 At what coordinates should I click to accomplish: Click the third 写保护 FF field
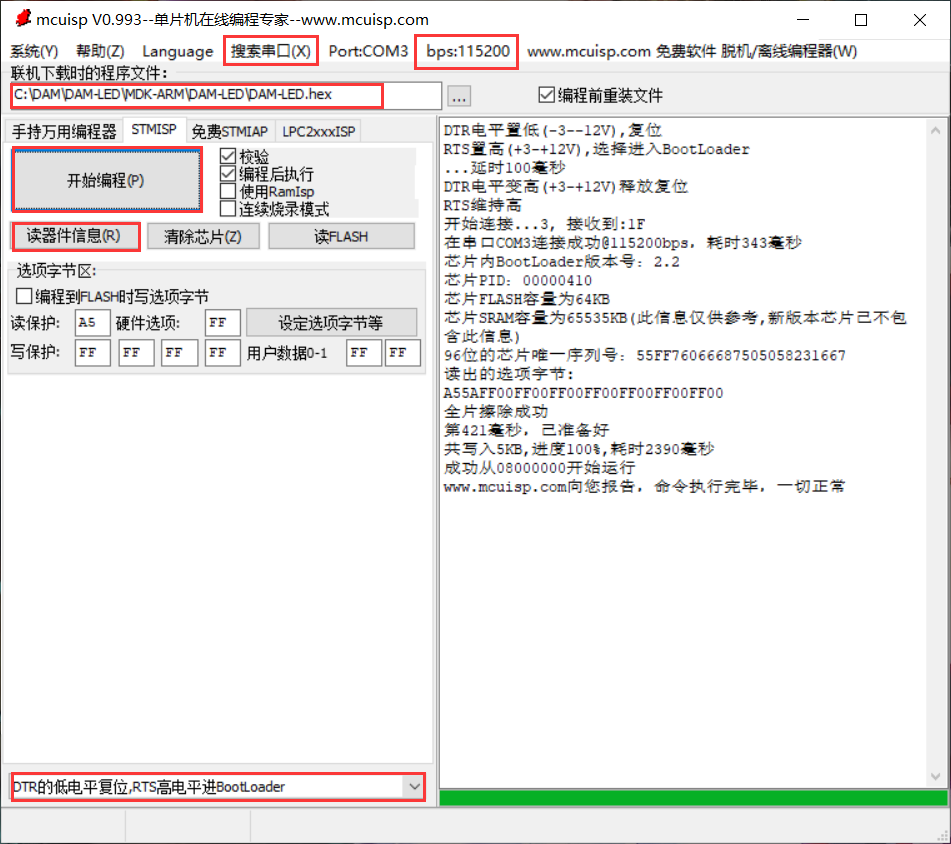click(180, 352)
